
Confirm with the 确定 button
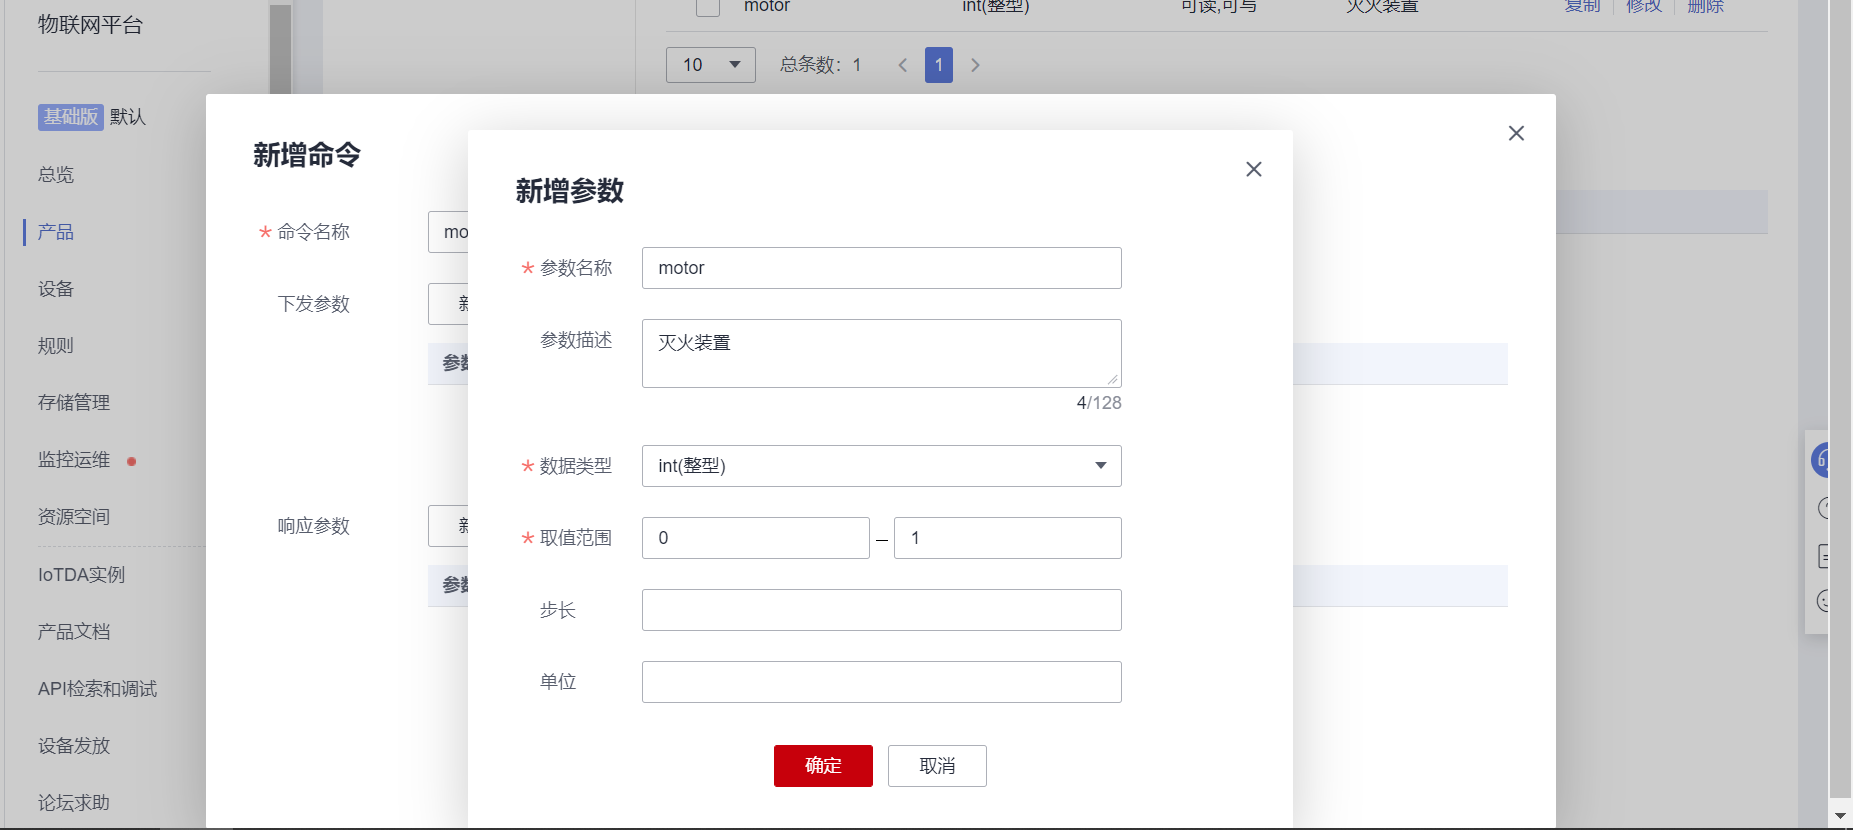(823, 766)
